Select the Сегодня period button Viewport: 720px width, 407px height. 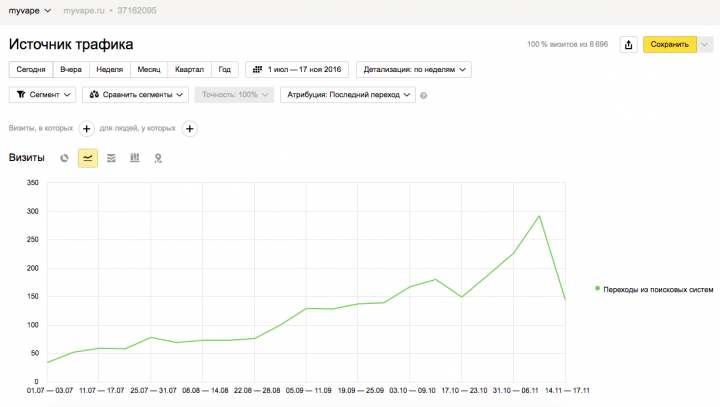(x=31, y=69)
